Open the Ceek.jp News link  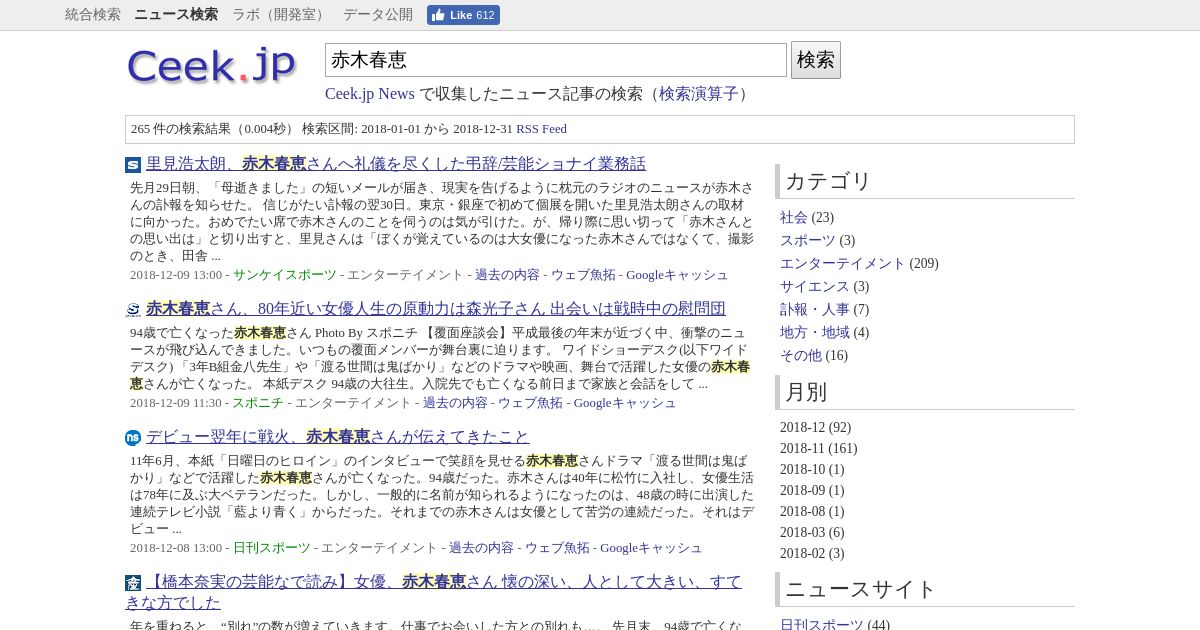370,93
